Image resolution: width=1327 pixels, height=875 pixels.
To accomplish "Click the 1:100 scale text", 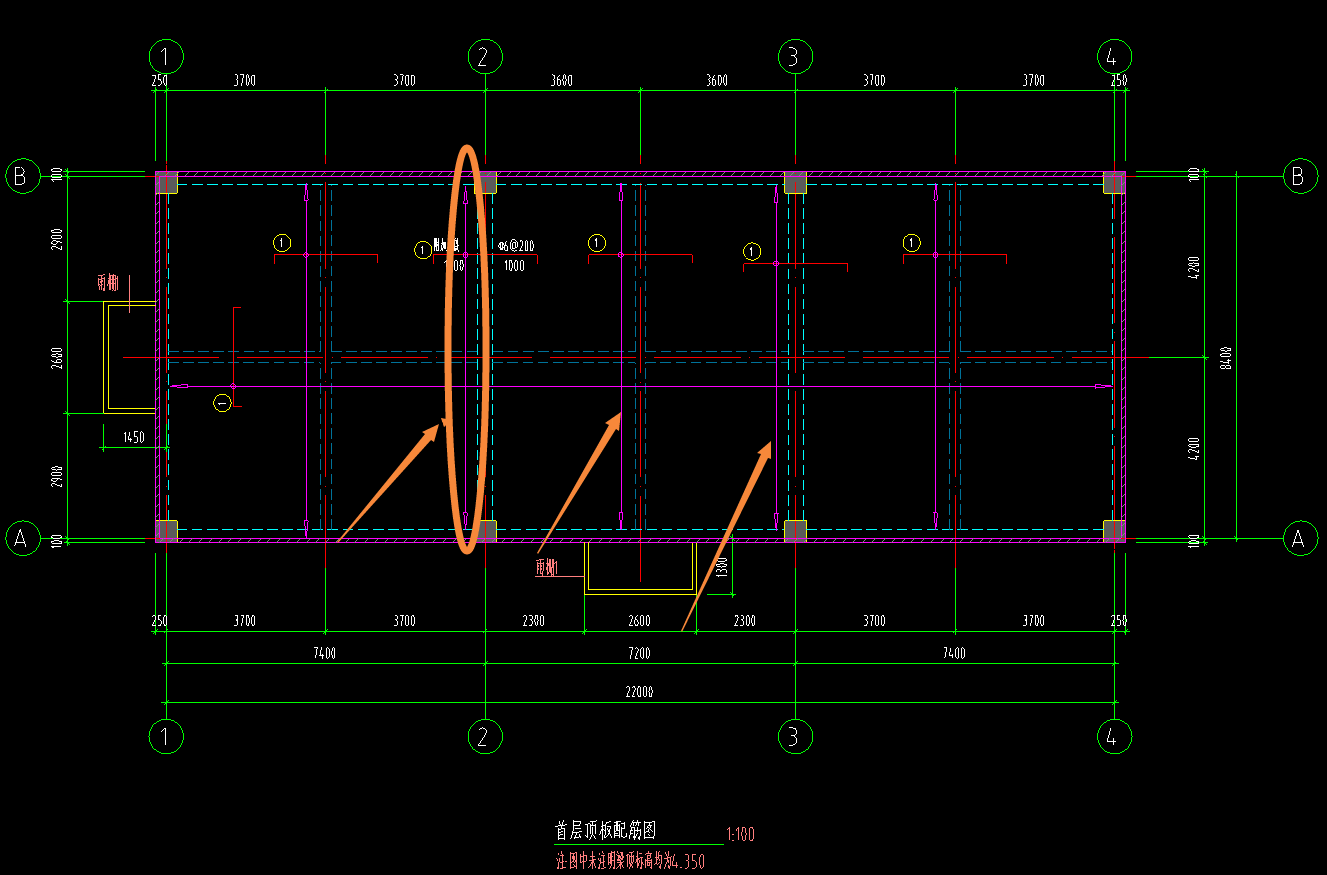I will tap(740, 834).
